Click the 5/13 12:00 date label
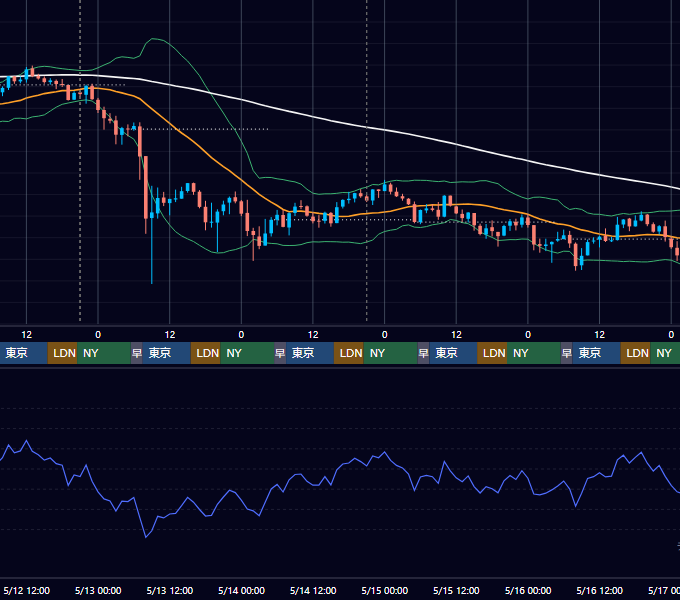 (170, 590)
